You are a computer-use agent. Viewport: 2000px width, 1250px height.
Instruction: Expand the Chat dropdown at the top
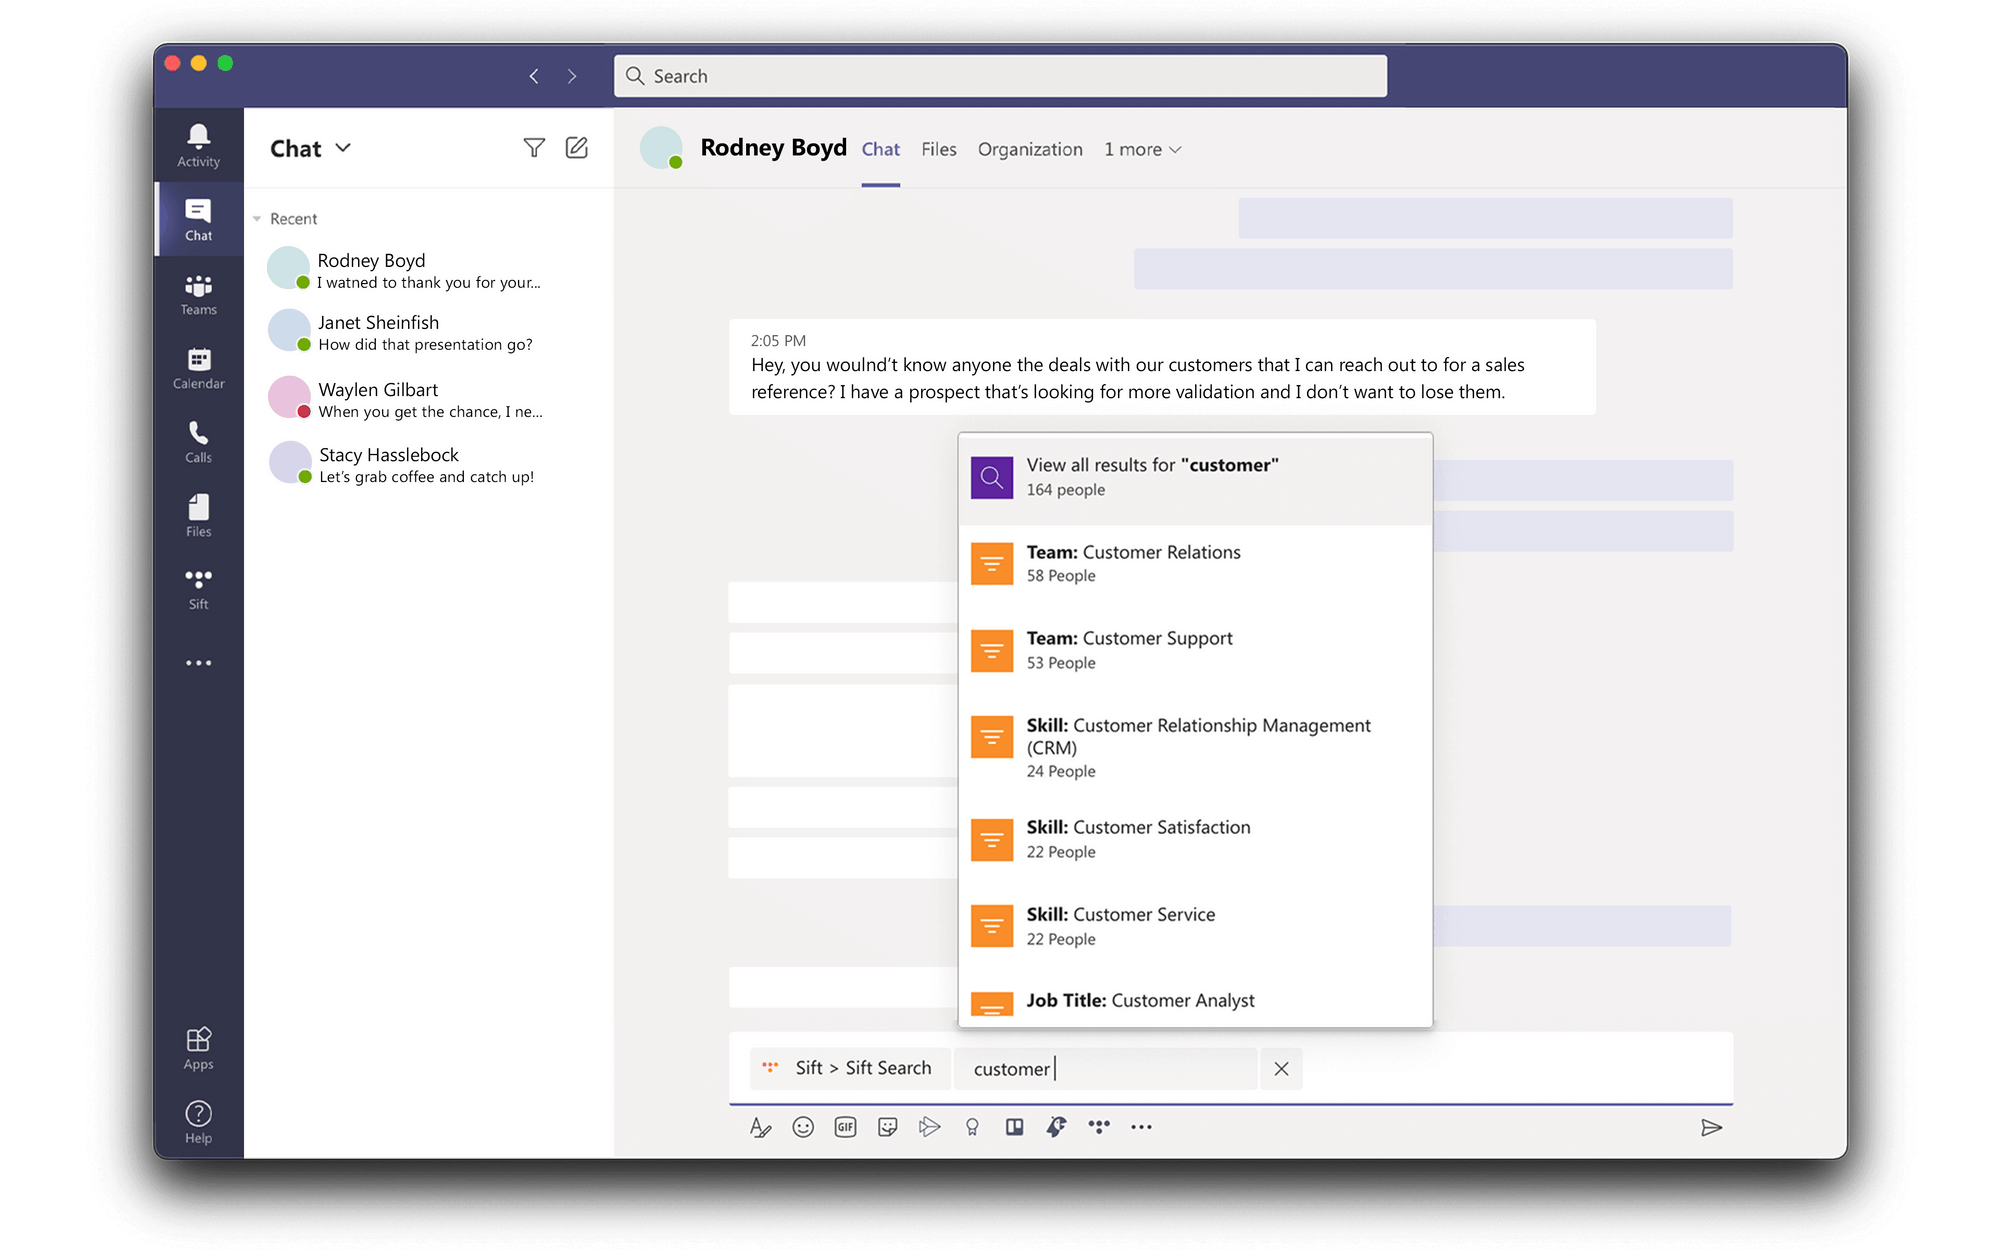coord(341,148)
